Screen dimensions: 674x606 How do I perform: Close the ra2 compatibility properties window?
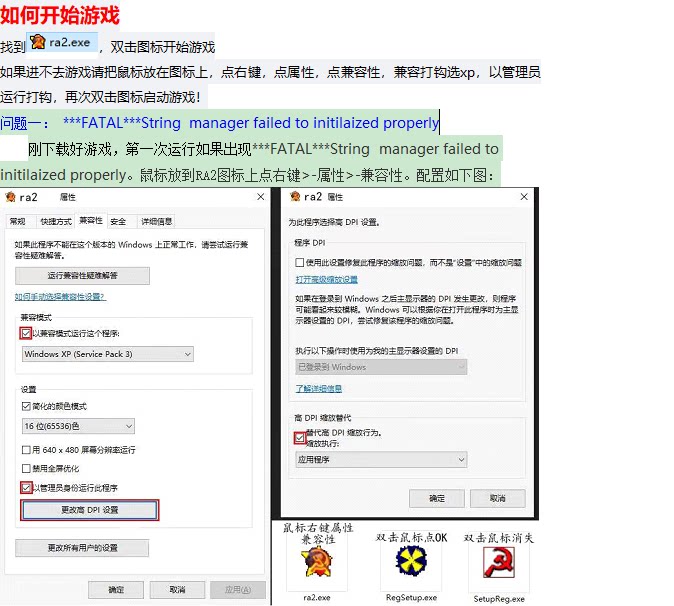260,197
